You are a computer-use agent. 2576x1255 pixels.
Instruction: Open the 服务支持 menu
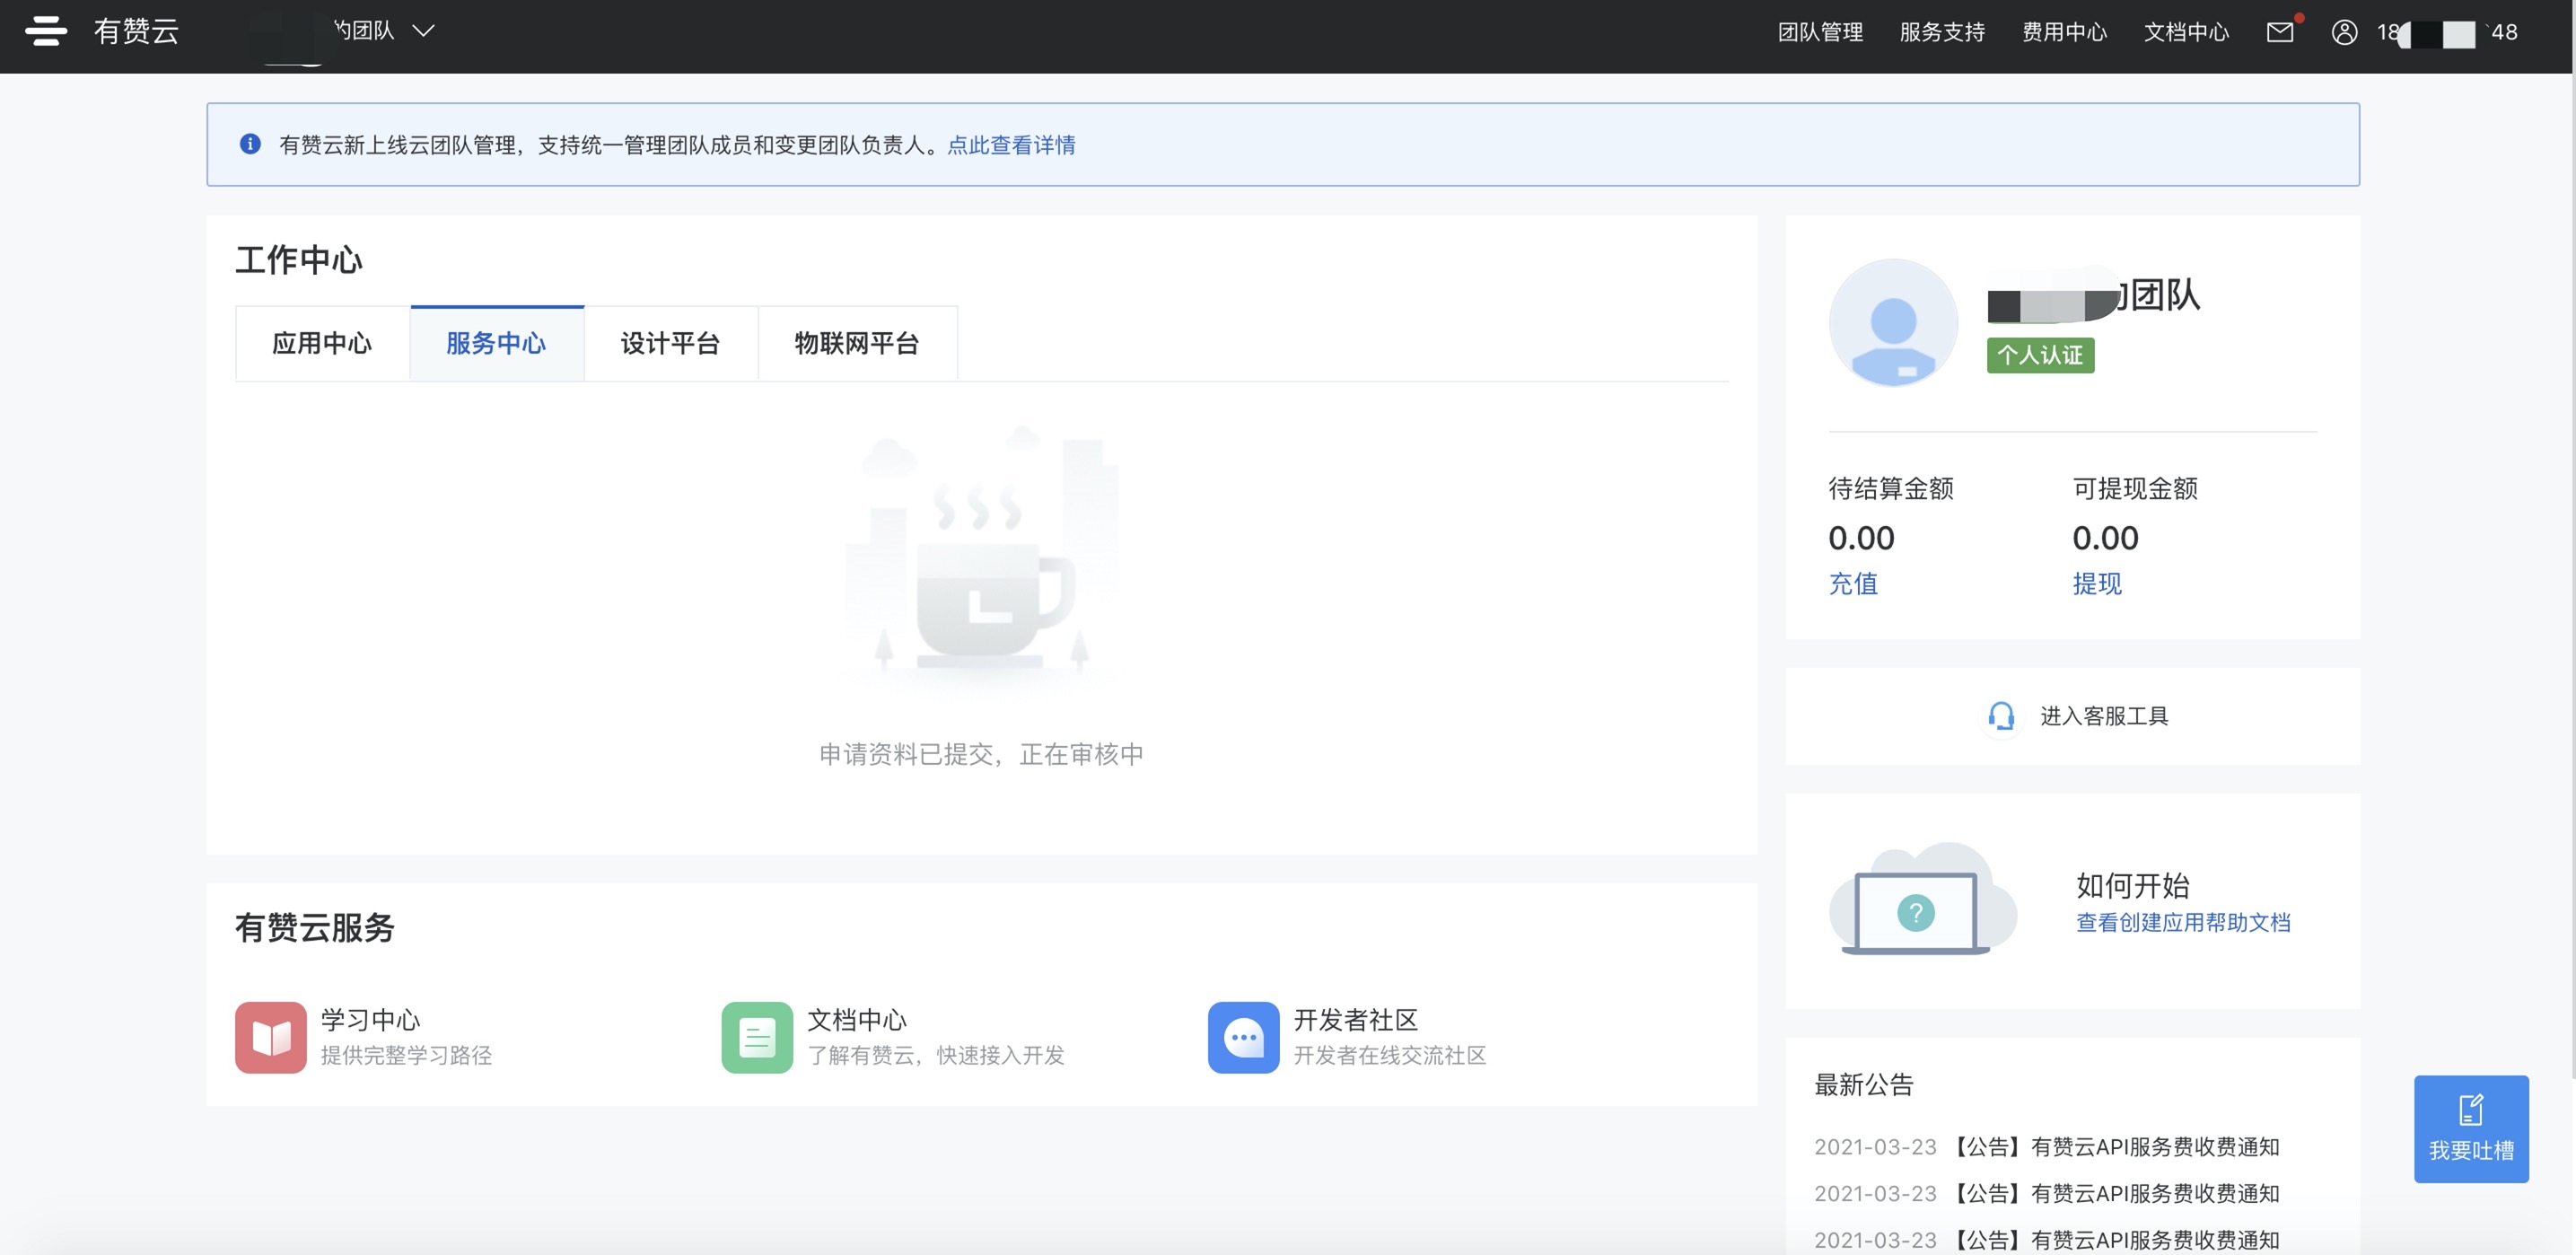(1942, 32)
